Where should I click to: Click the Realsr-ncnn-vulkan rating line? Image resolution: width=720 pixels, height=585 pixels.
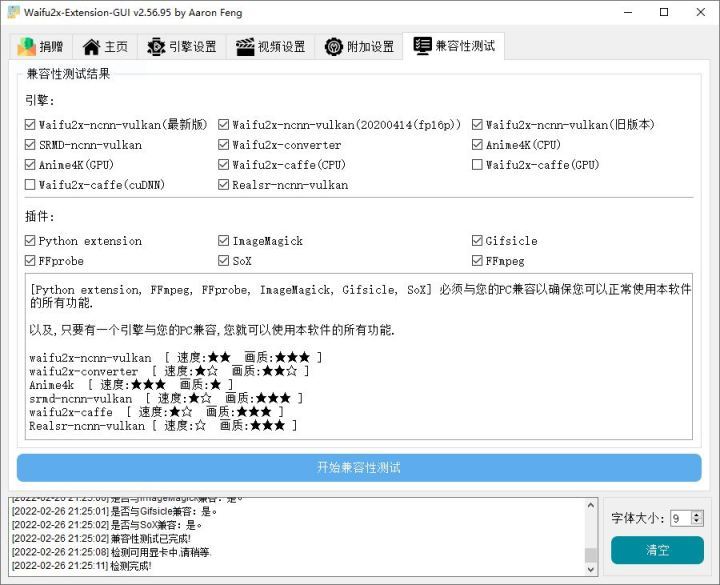coord(163,425)
